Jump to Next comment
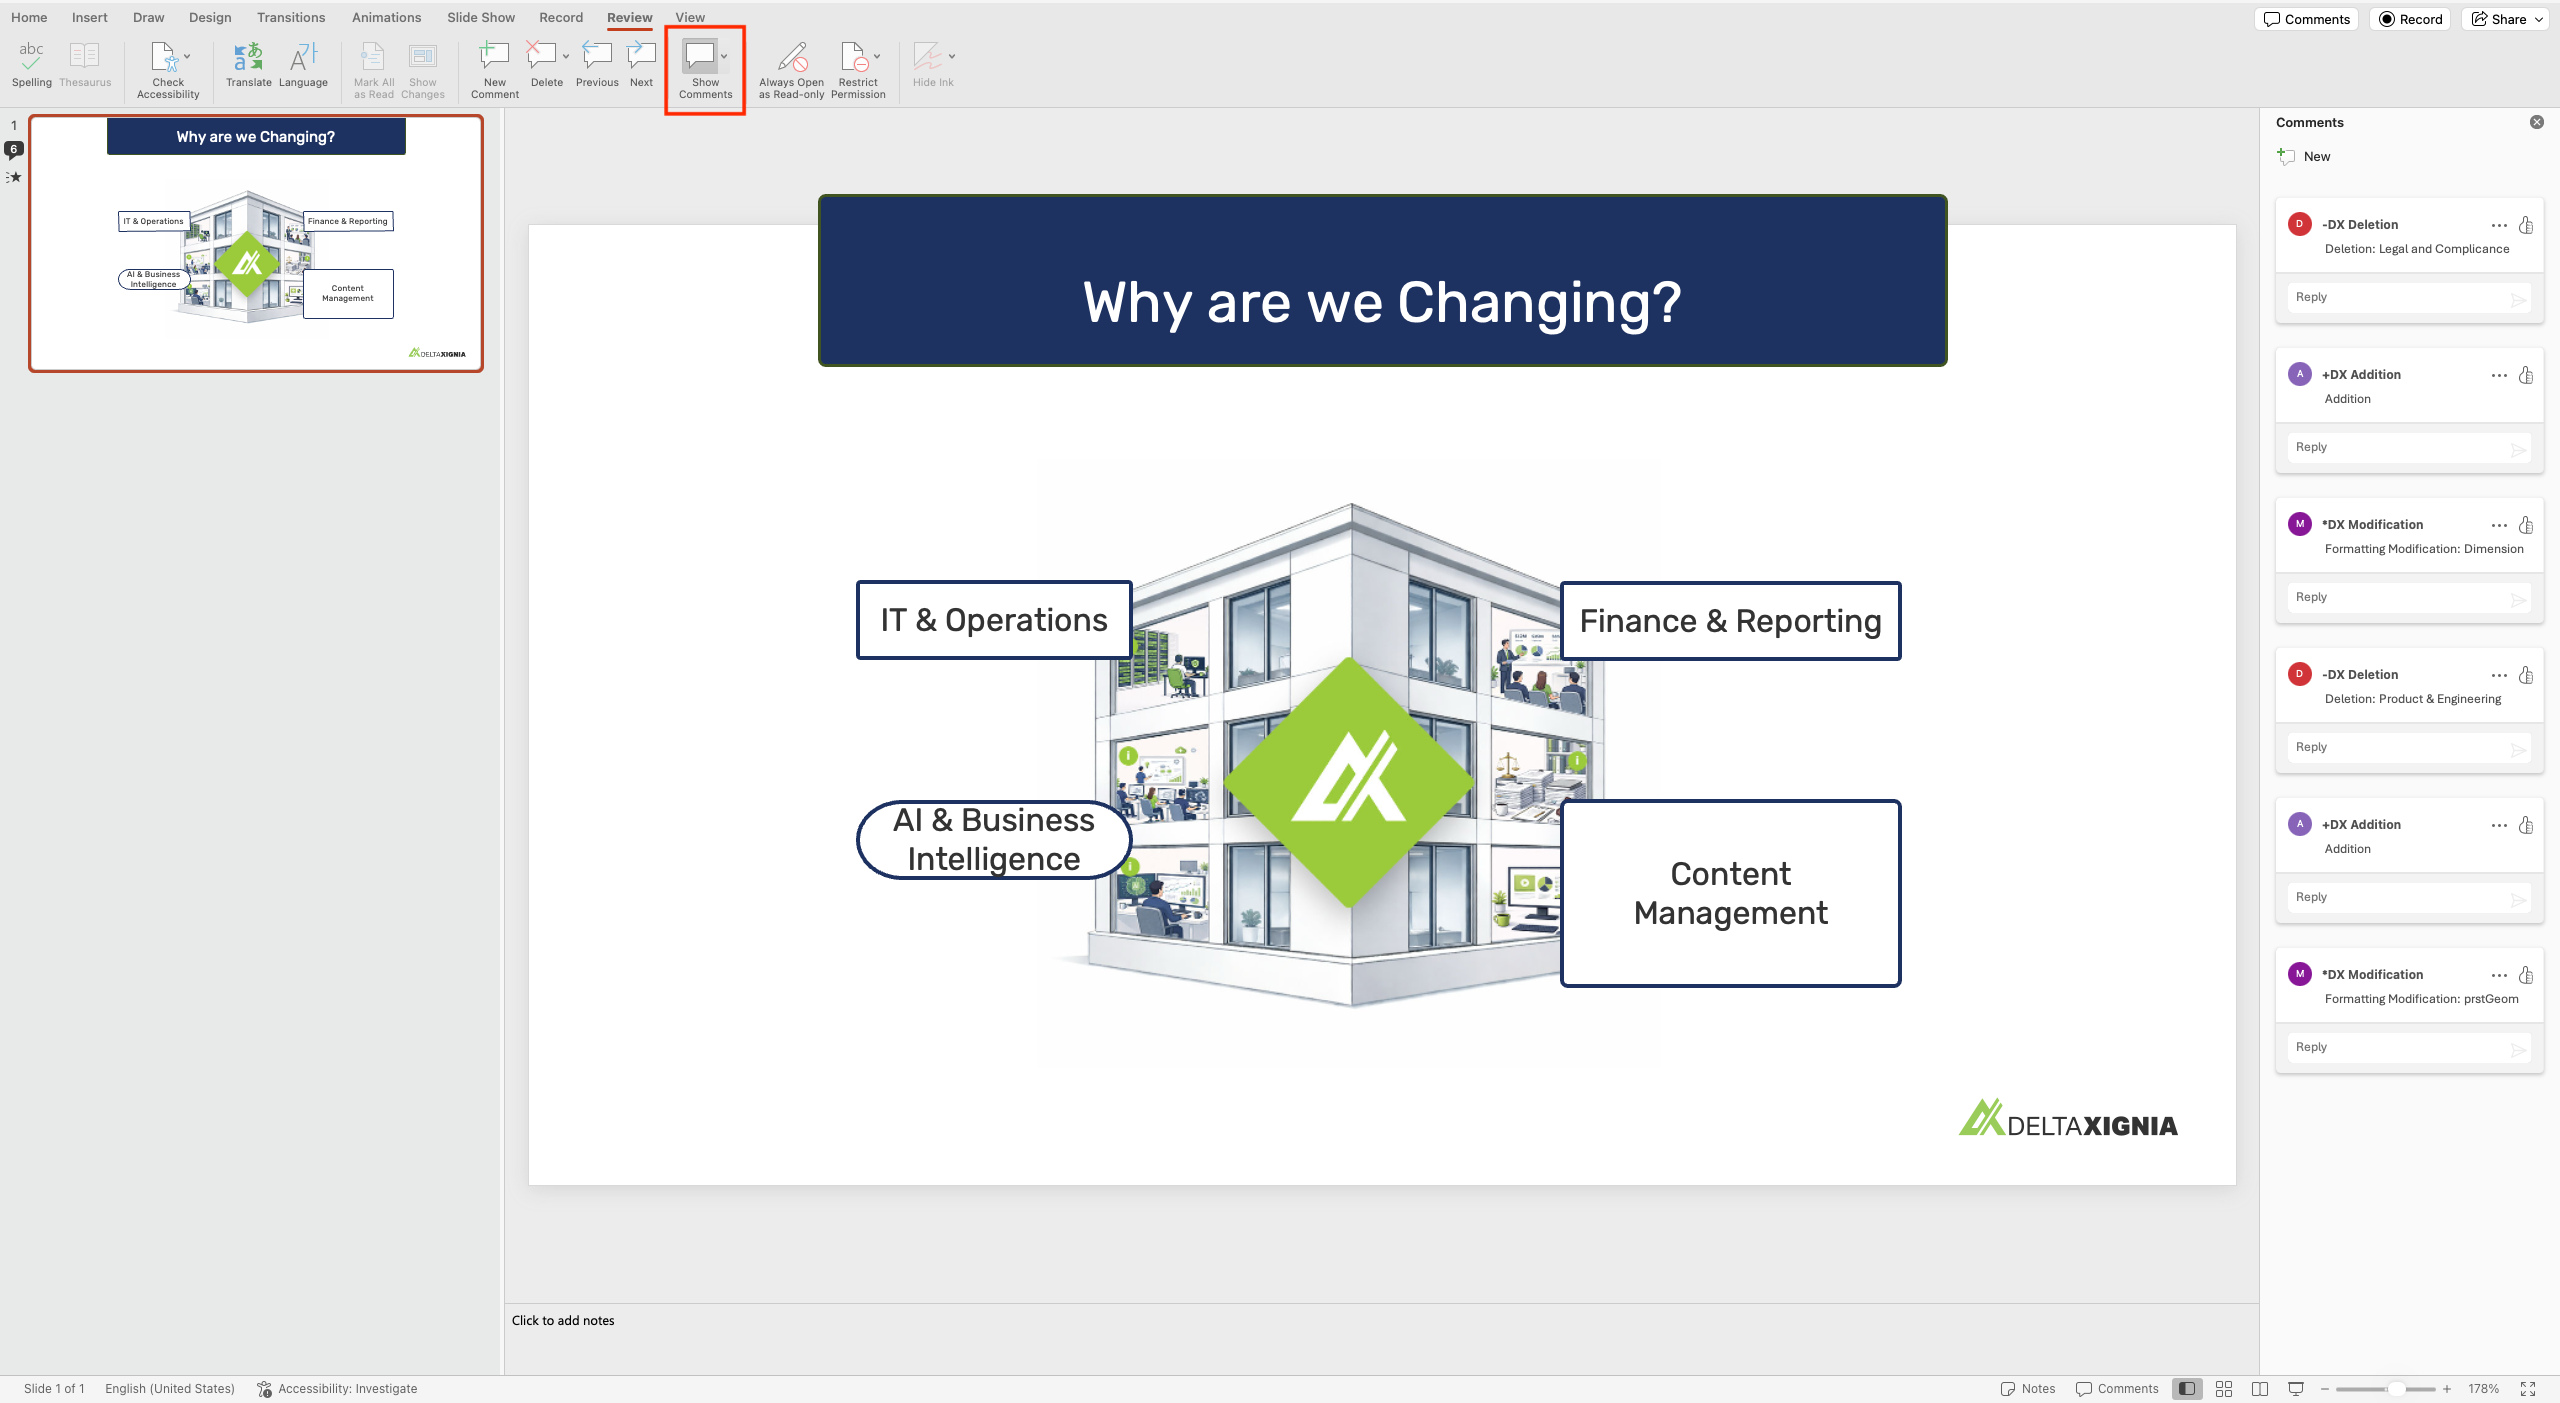The height and width of the screenshot is (1403, 2560). (x=641, y=65)
